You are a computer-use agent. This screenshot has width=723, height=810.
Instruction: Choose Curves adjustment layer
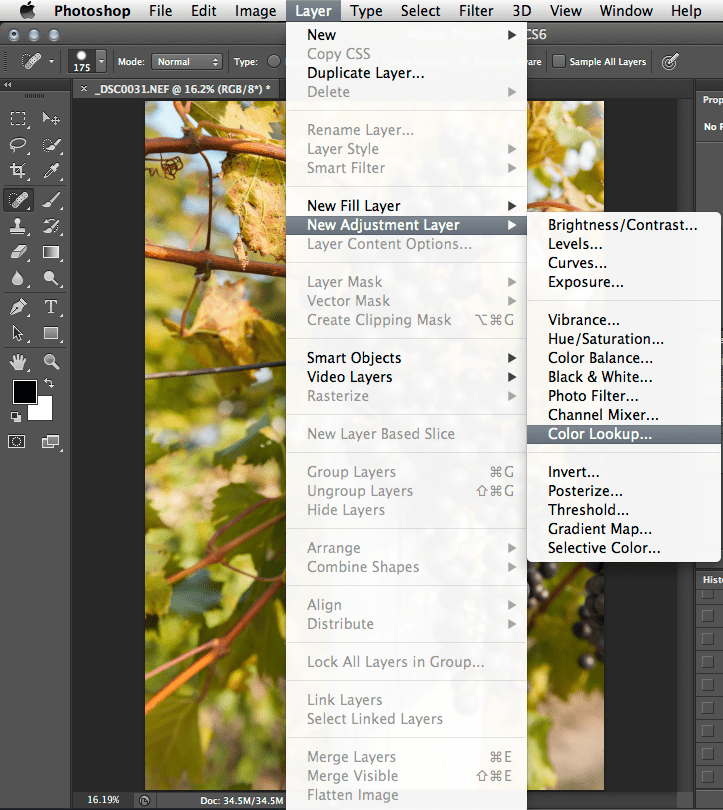(x=624, y=263)
